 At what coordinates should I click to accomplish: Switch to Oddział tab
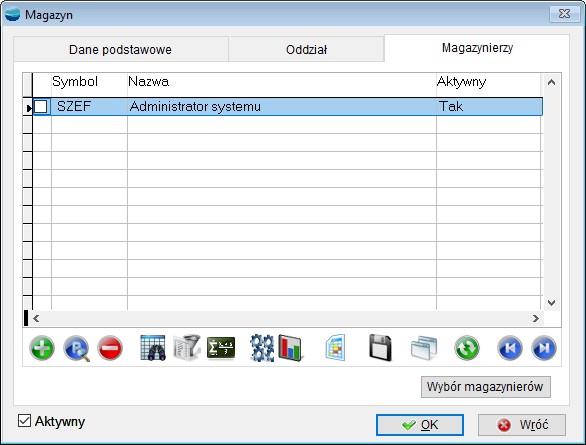click(306, 49)
